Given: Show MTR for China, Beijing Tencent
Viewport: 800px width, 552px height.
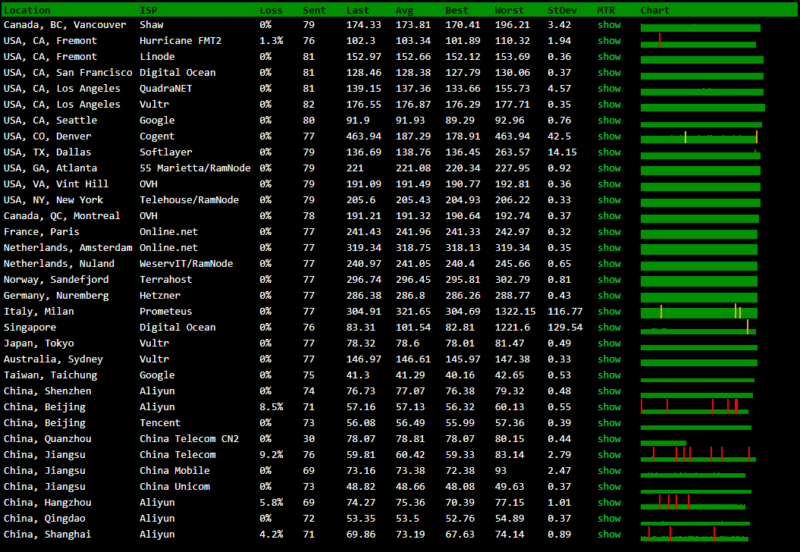Looking at the screenshot, I should point(609,423).
